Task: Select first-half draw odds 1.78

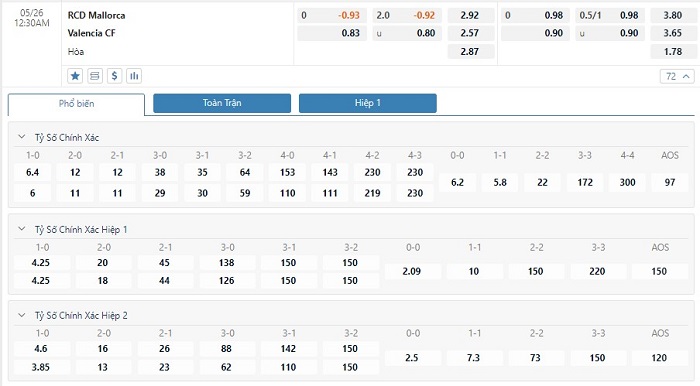Action: (673, 51)
